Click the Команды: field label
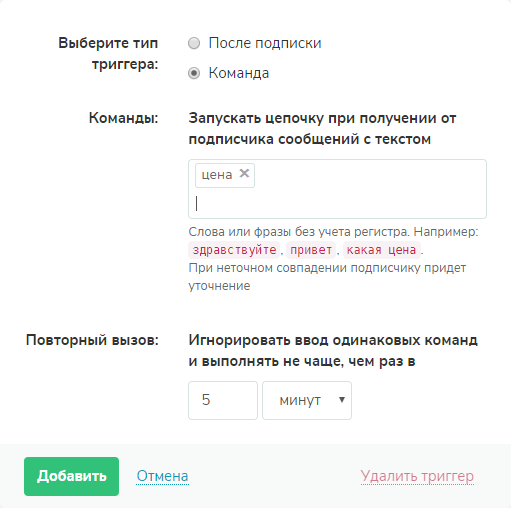The height and width of the screenshot is (508, 511). (x=123, y=118)
